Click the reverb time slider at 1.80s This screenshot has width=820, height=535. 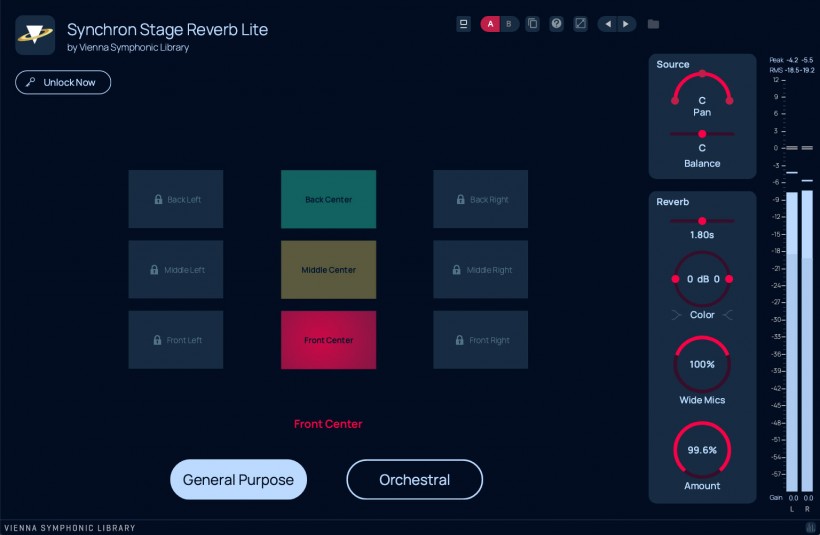(702, 221)
